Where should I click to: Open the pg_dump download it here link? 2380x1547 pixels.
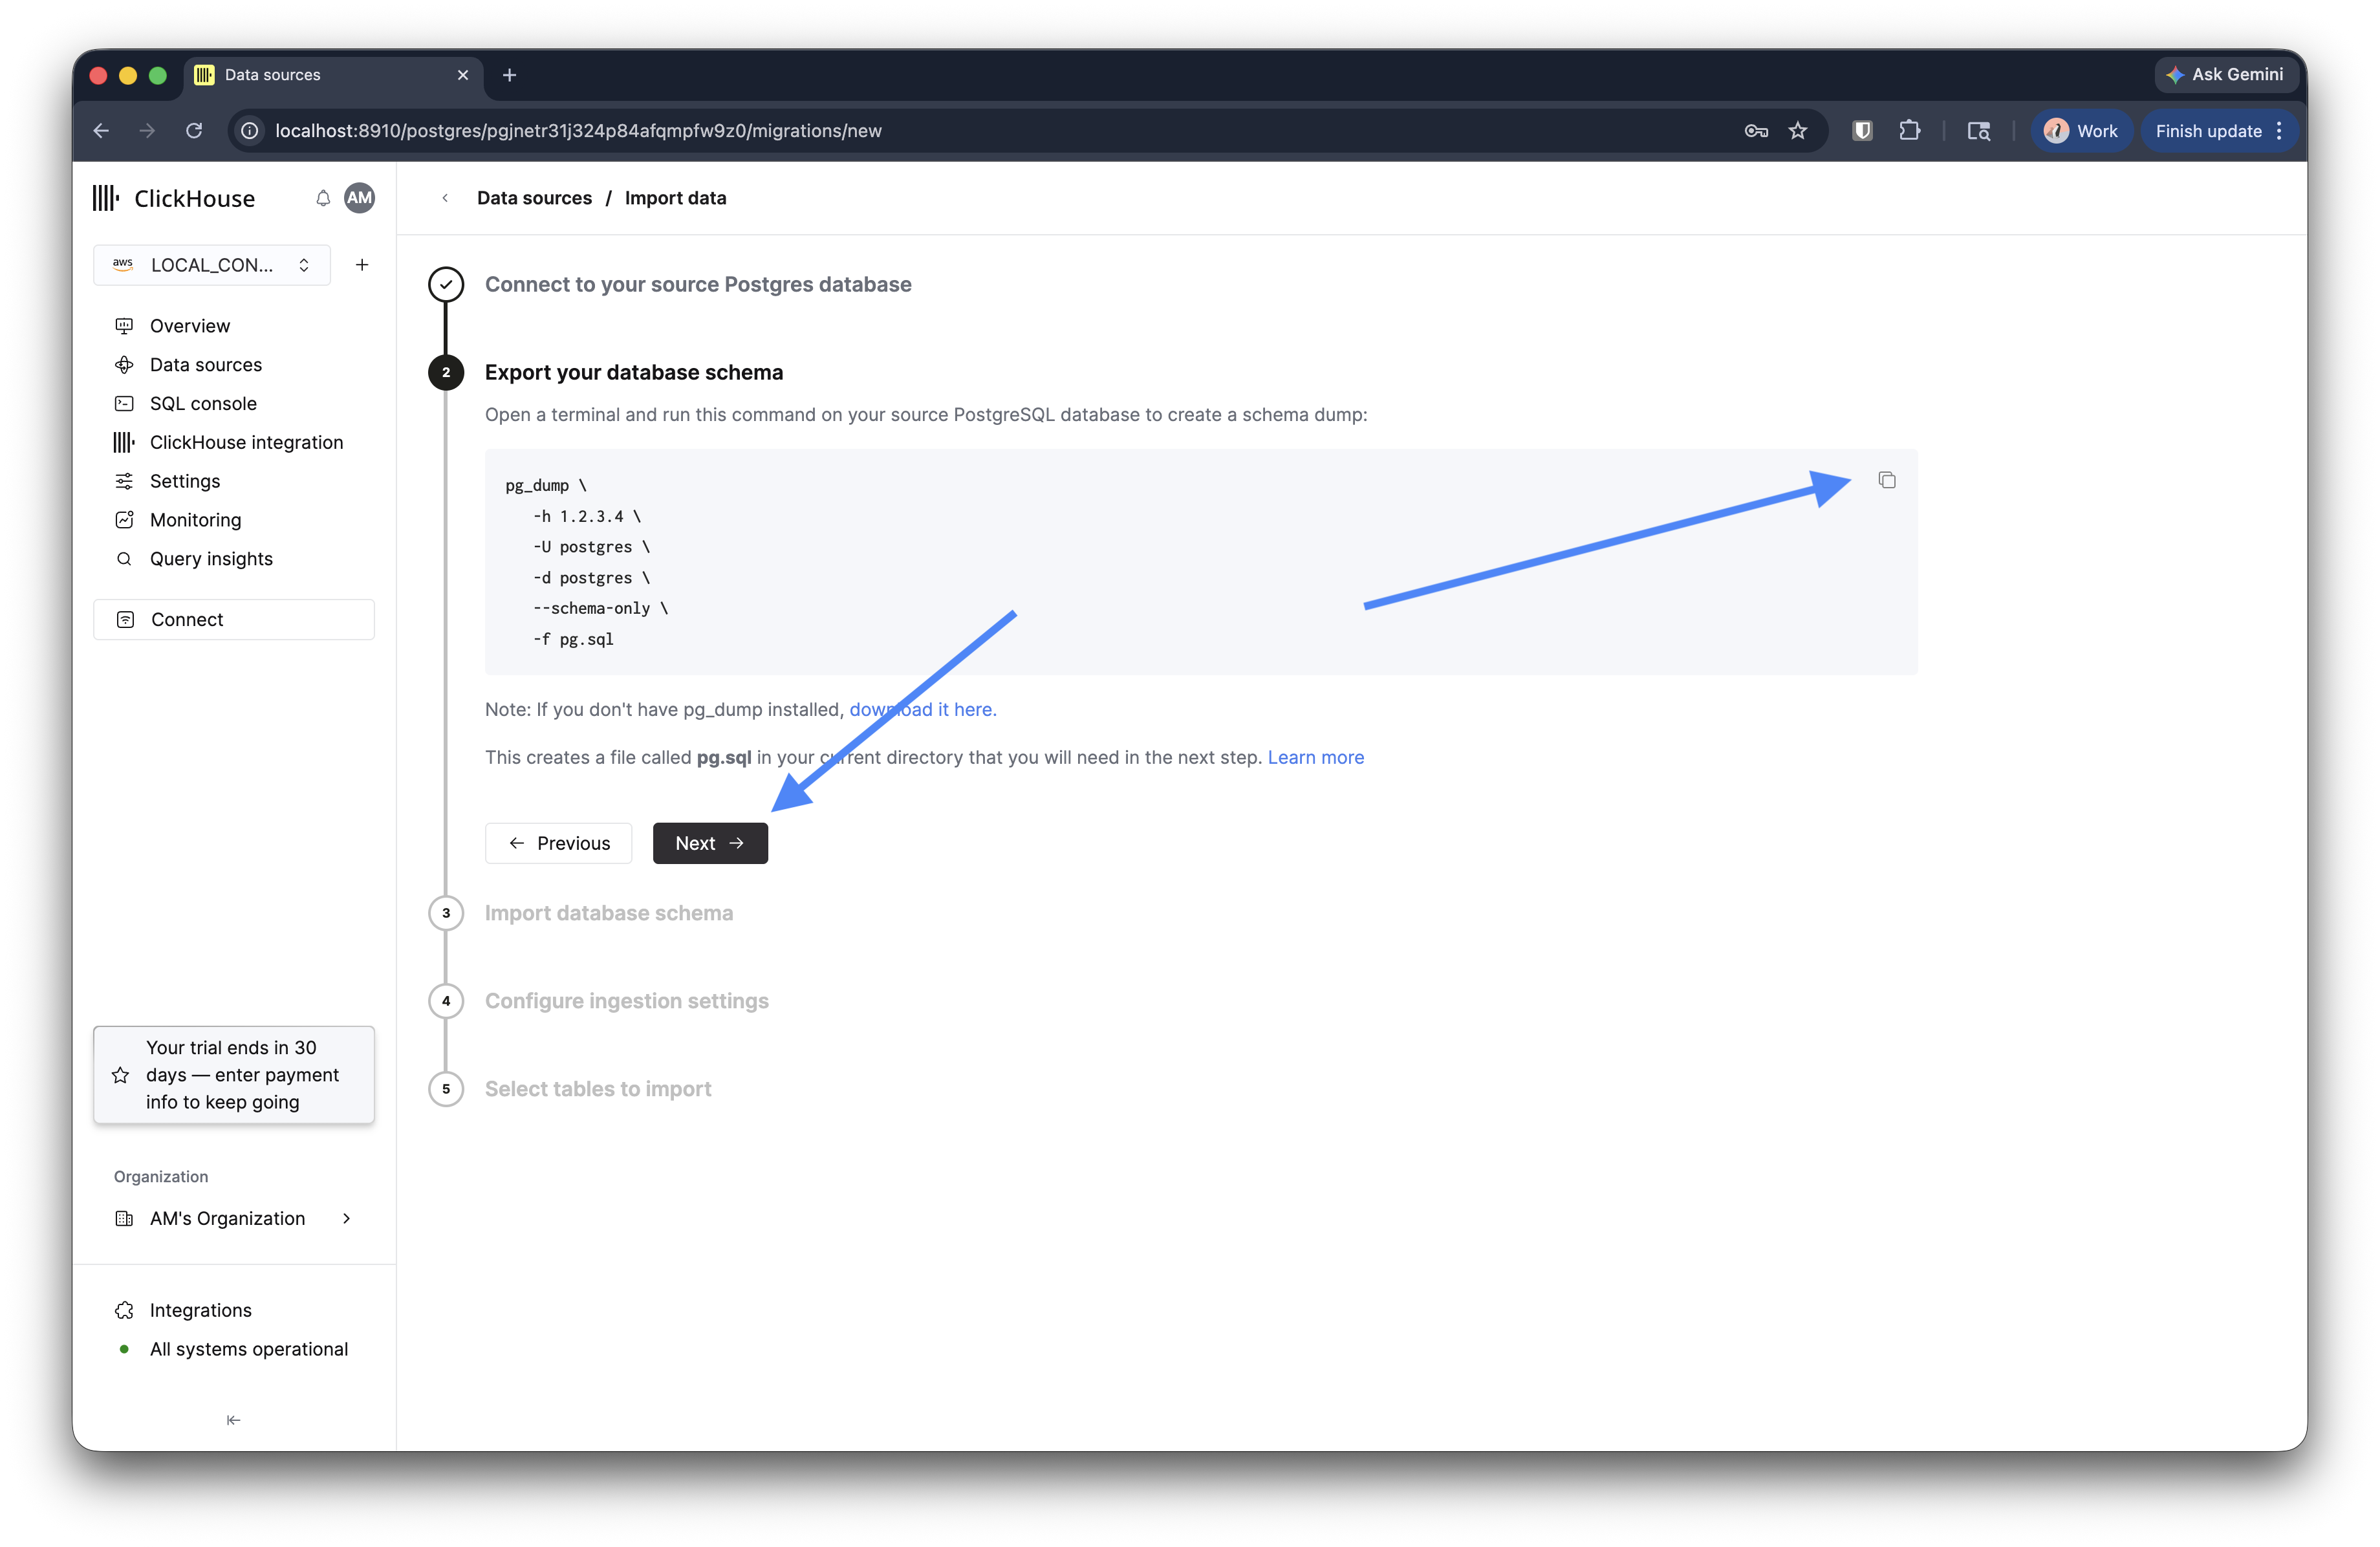tap(923, 709)
